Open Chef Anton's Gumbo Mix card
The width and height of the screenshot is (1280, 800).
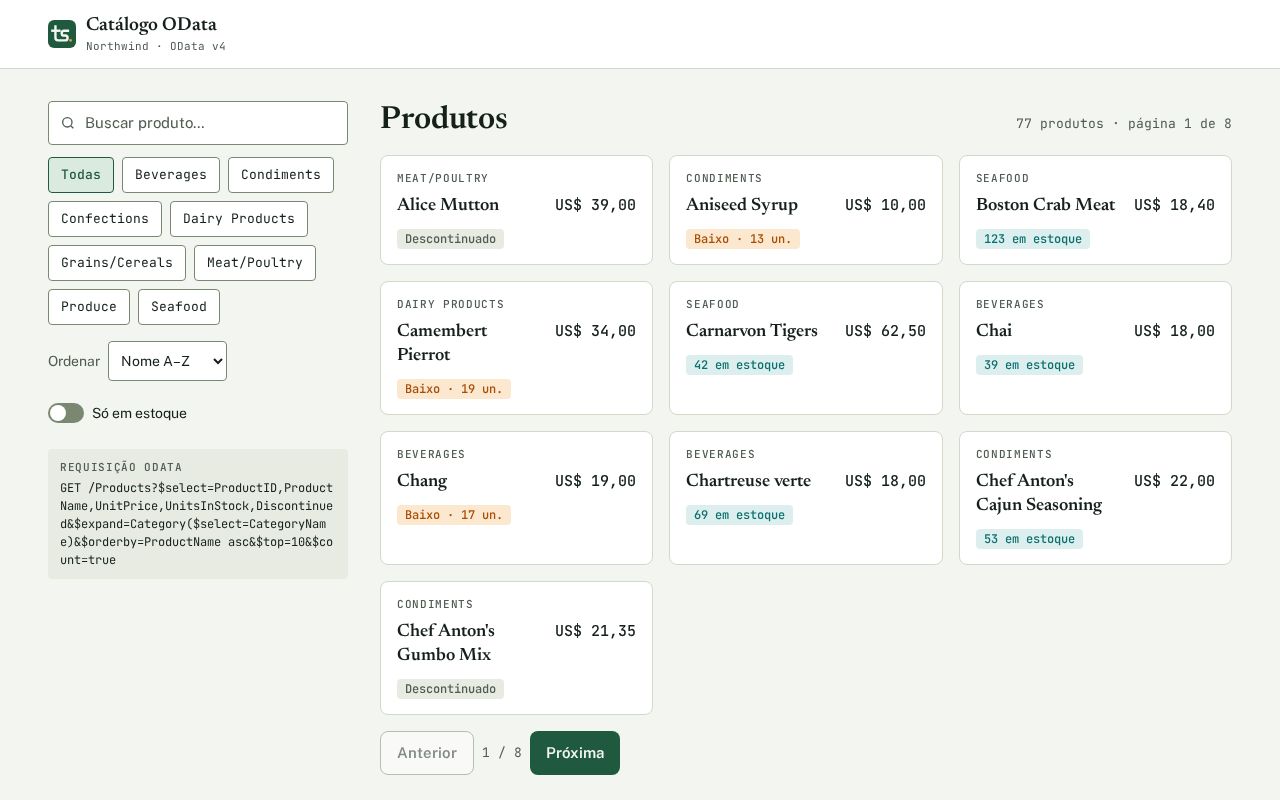[x=516, y=648]
